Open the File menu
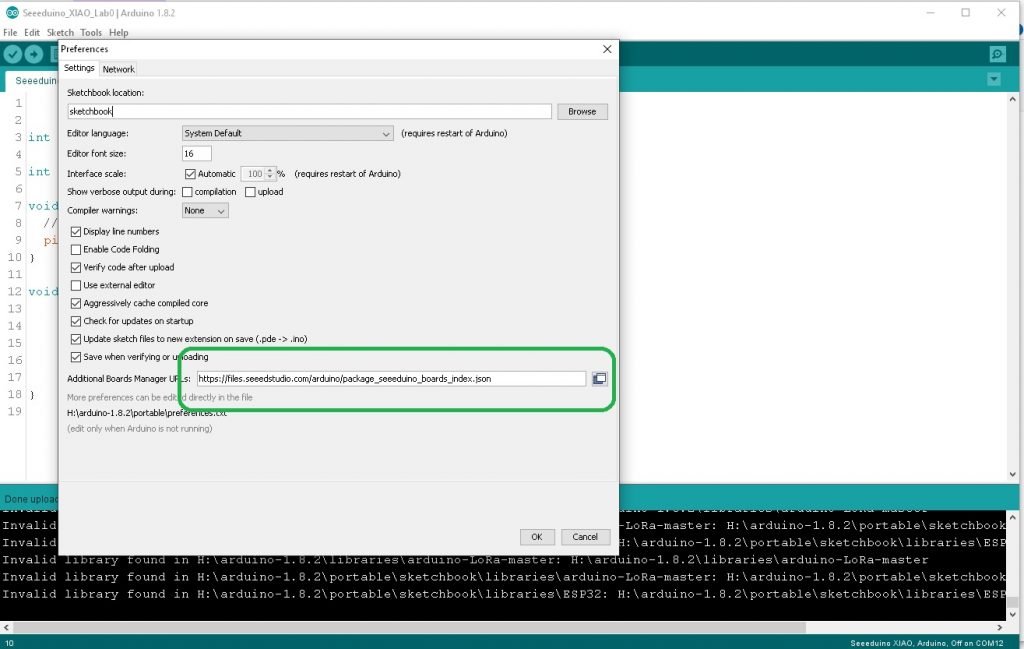Screen dimensions: 1024x649 10,32
